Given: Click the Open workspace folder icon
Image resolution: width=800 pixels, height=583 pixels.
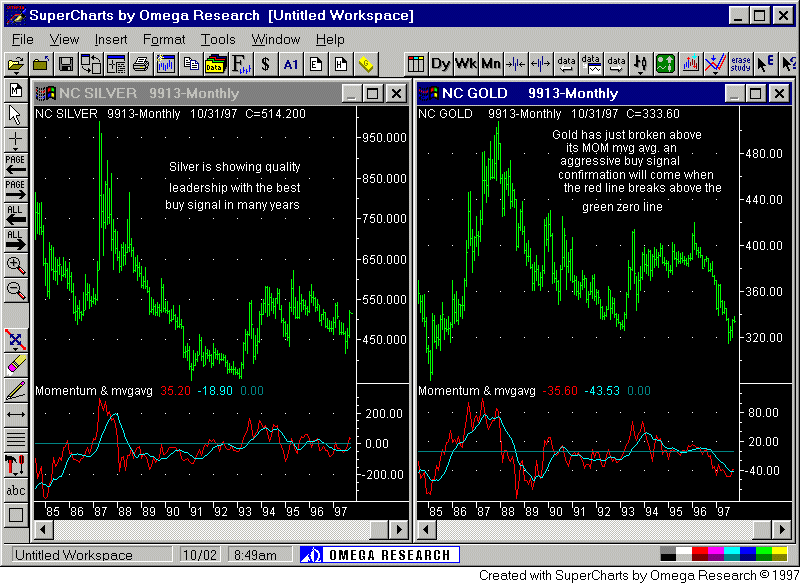Looking at the screenshot, I should coord(16,64).
